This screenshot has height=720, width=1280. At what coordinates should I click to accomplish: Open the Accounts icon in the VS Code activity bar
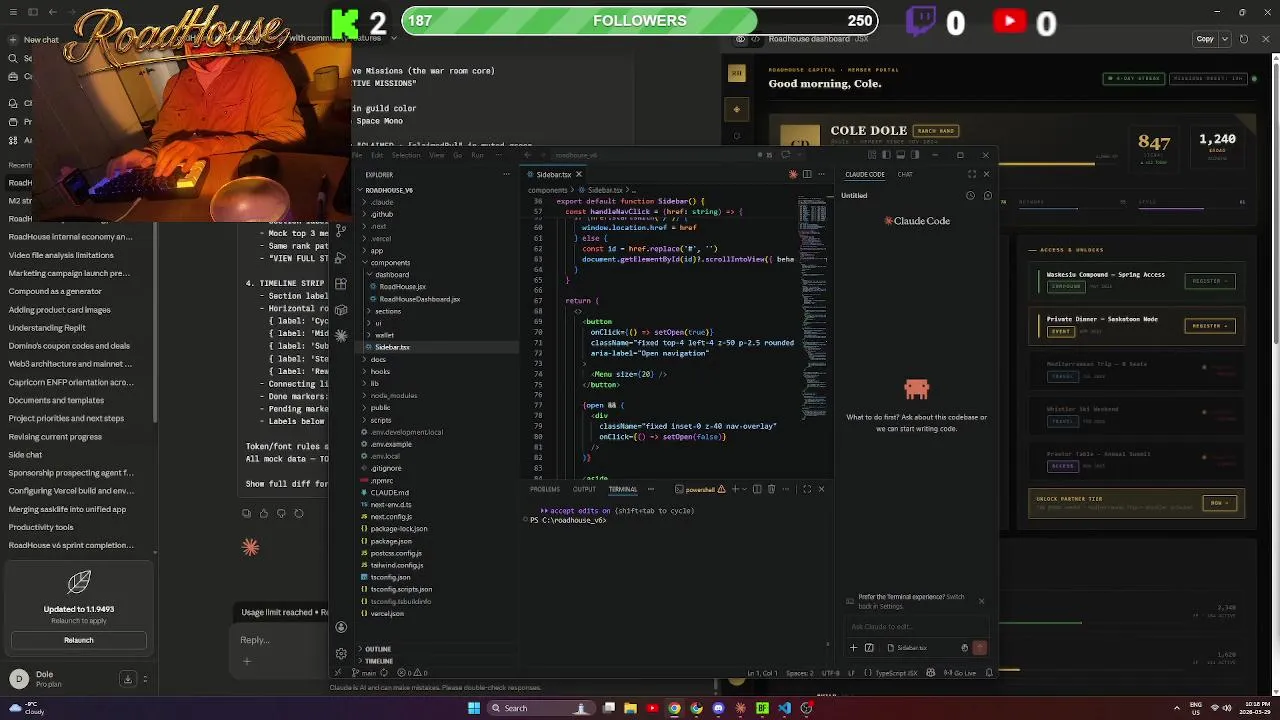click(341, 627)
